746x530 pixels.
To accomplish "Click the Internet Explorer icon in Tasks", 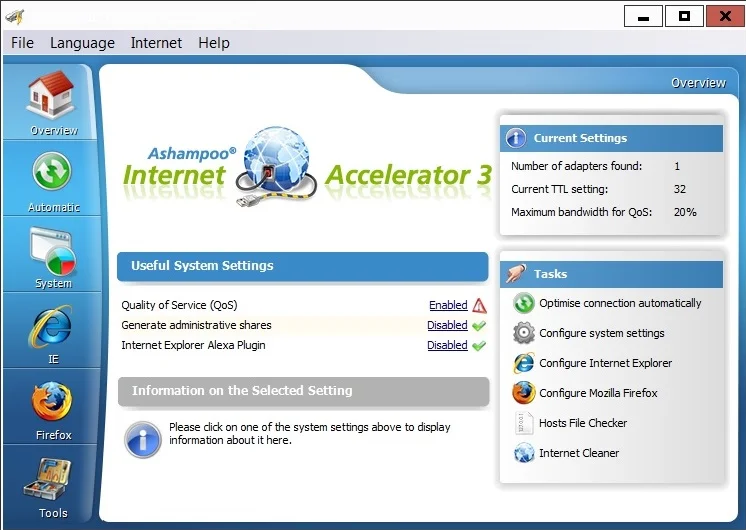I will 524,363.
